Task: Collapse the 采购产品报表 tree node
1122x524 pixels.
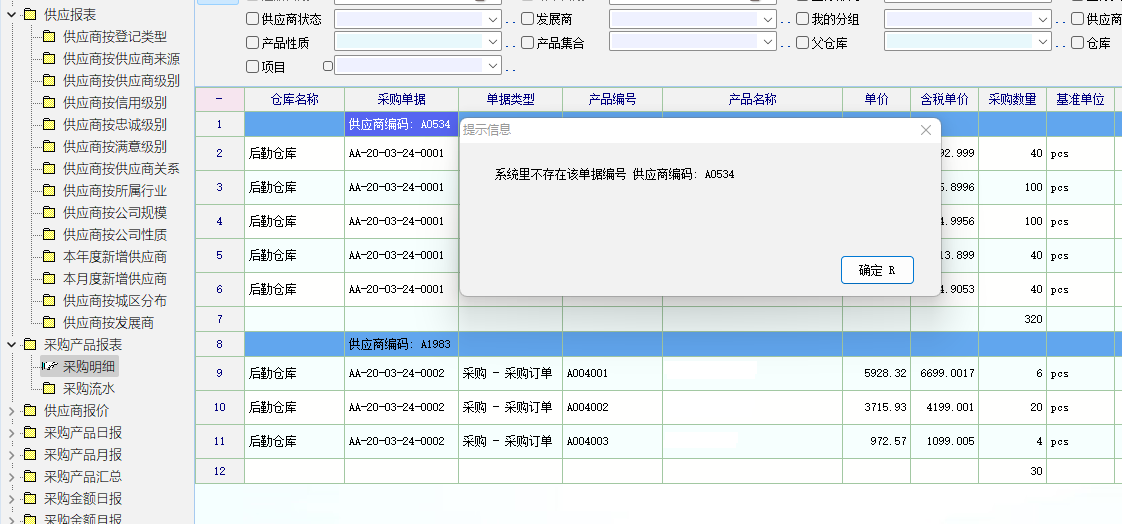Action: click(11, 345)
